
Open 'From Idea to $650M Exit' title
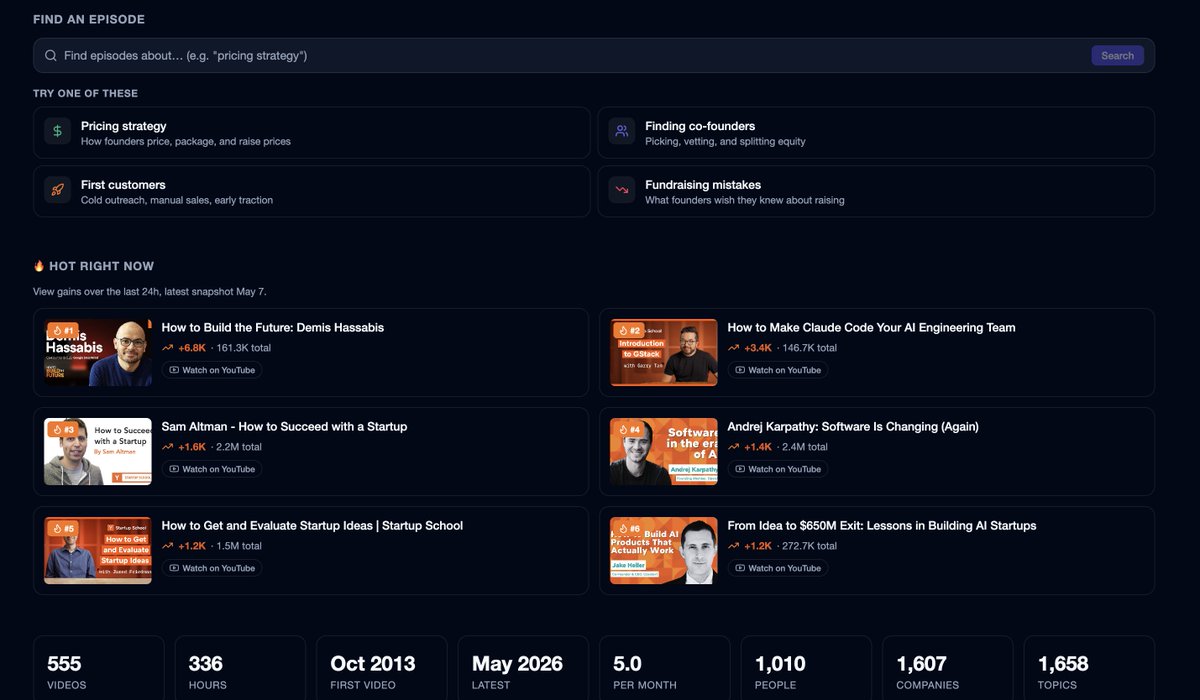(x=882, y=525)
